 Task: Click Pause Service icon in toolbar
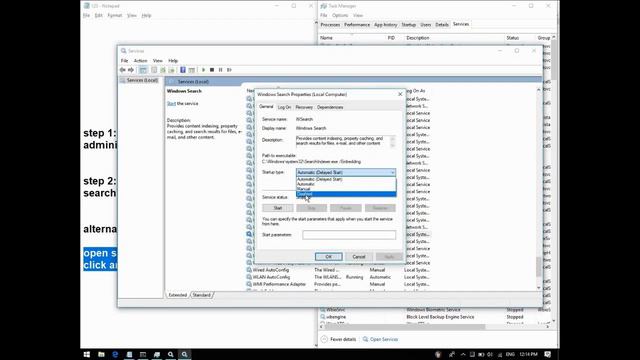pos(220,70)
